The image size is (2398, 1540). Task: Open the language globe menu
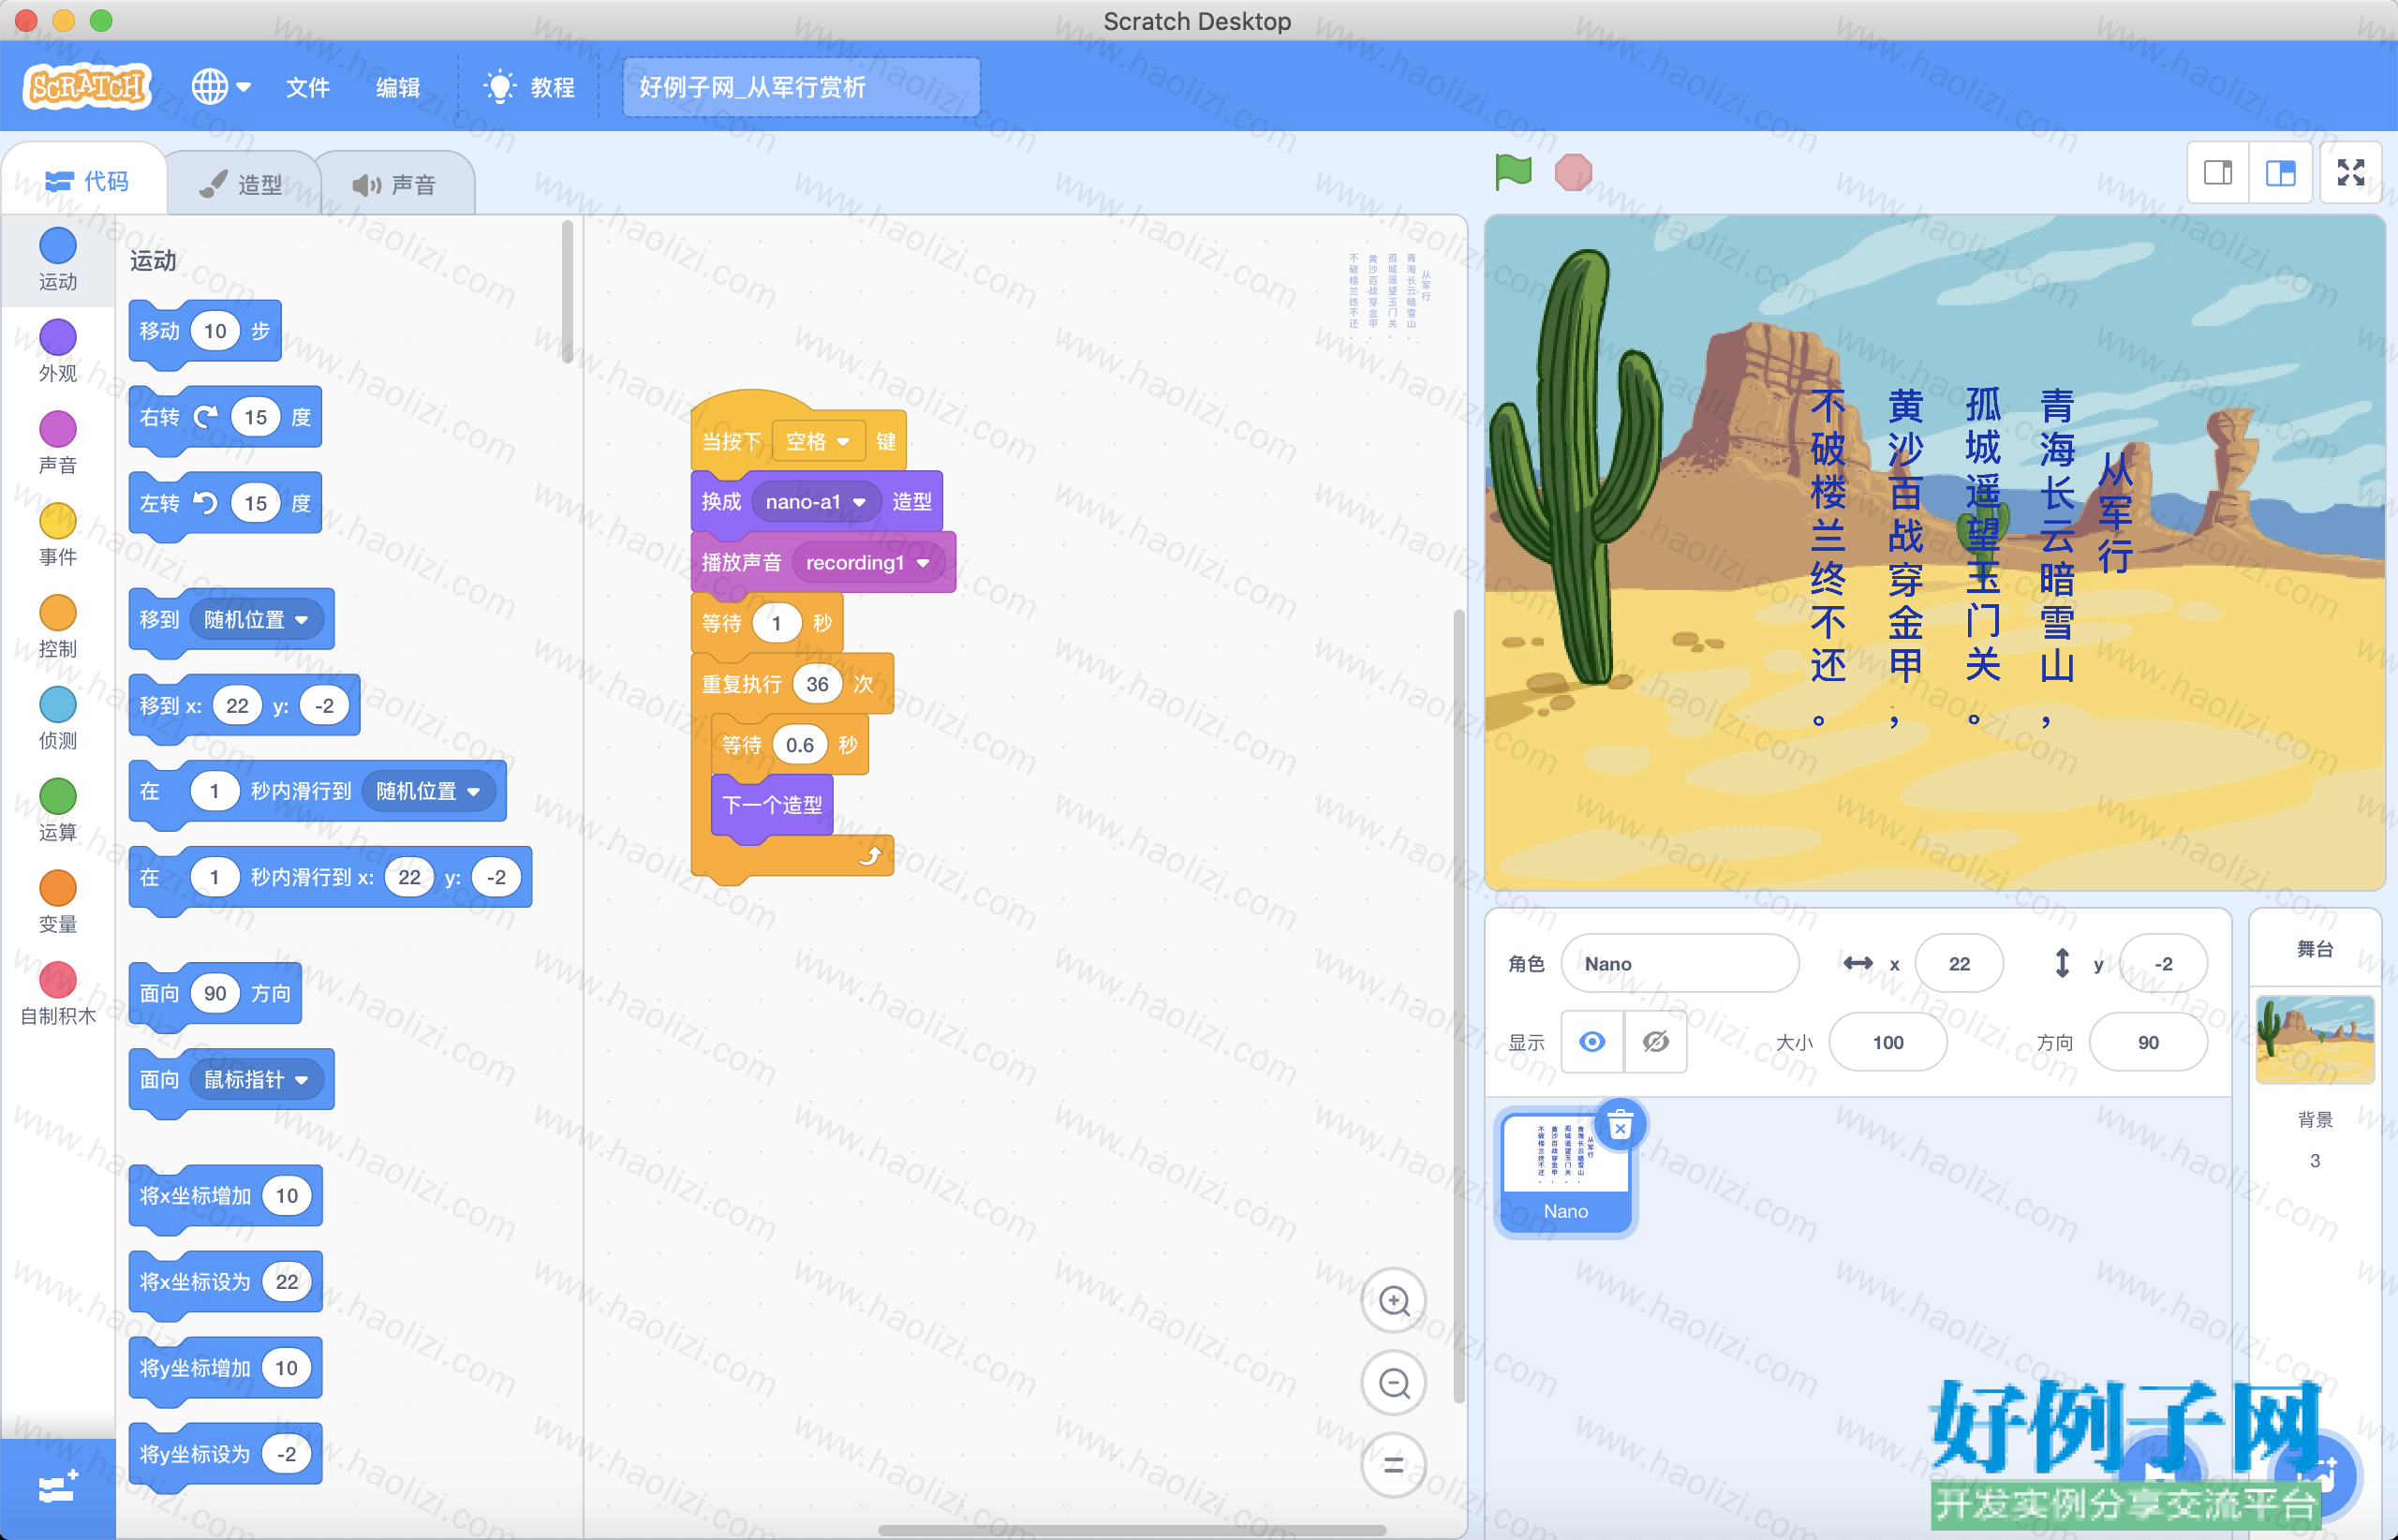pos(220,87)
